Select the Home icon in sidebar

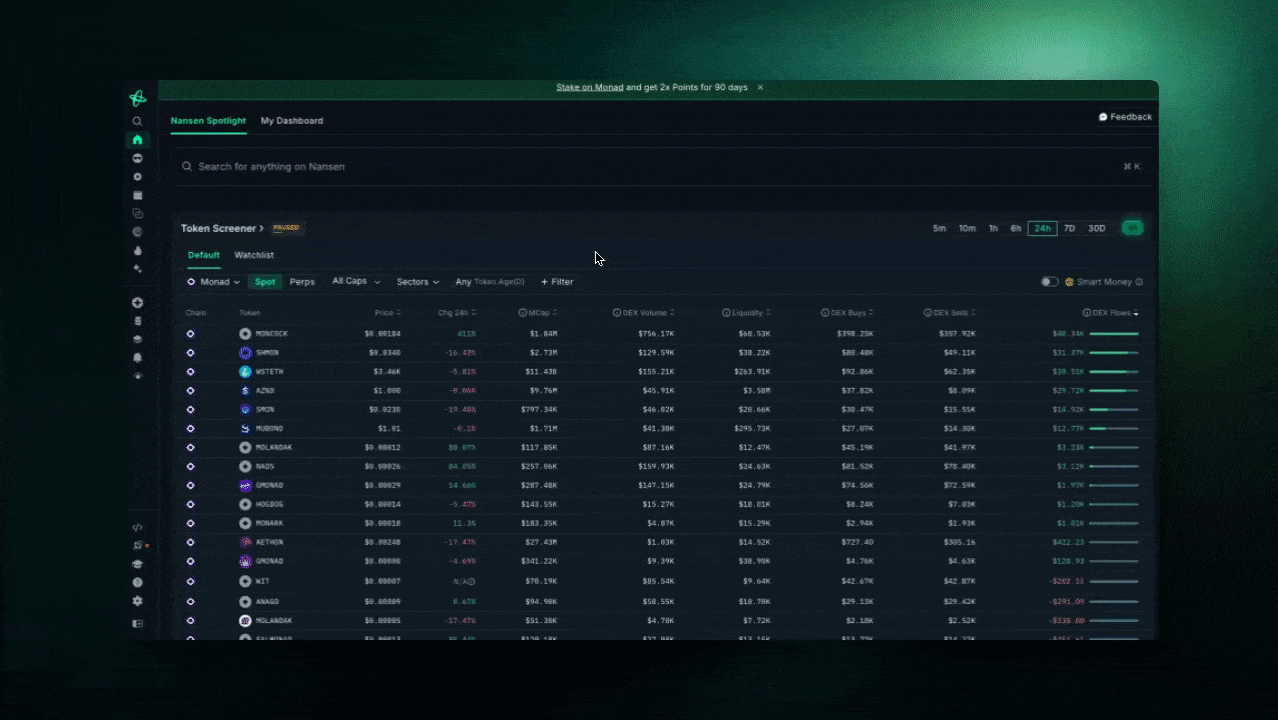138,140
